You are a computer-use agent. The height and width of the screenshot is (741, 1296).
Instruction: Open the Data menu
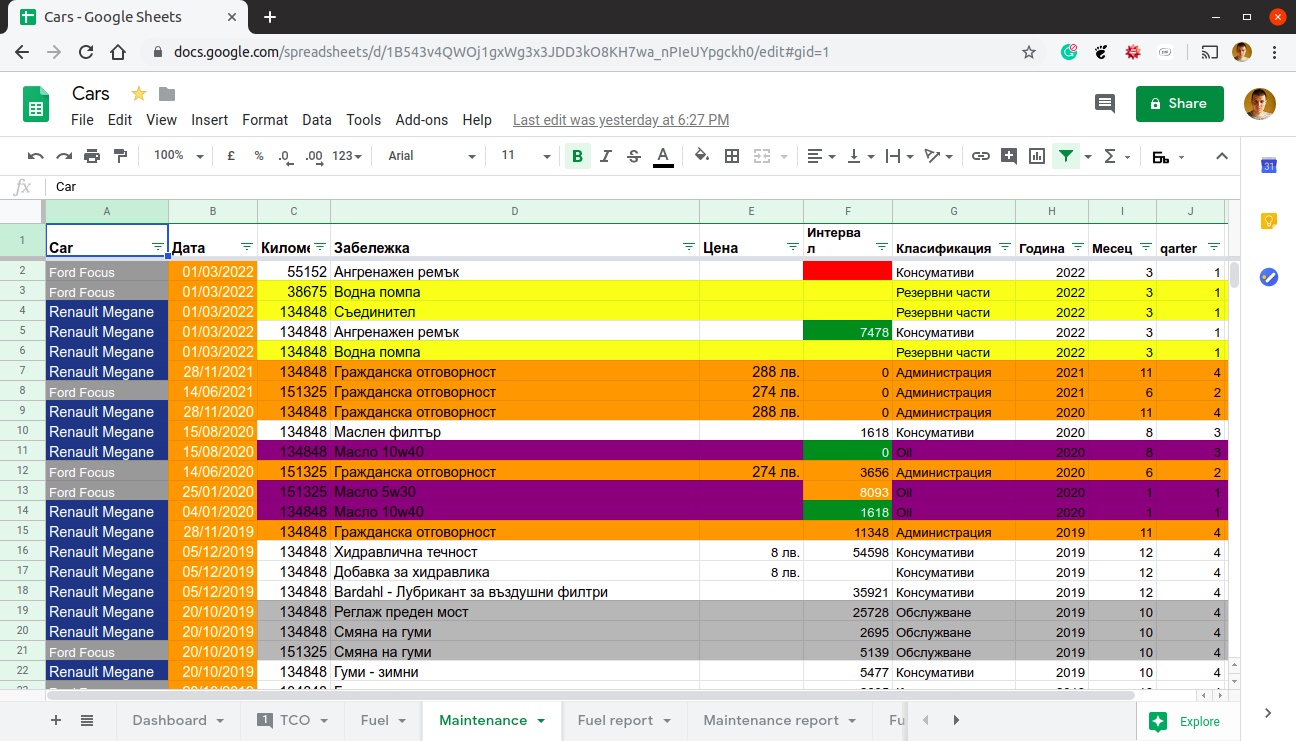click(x=317, y=120)
